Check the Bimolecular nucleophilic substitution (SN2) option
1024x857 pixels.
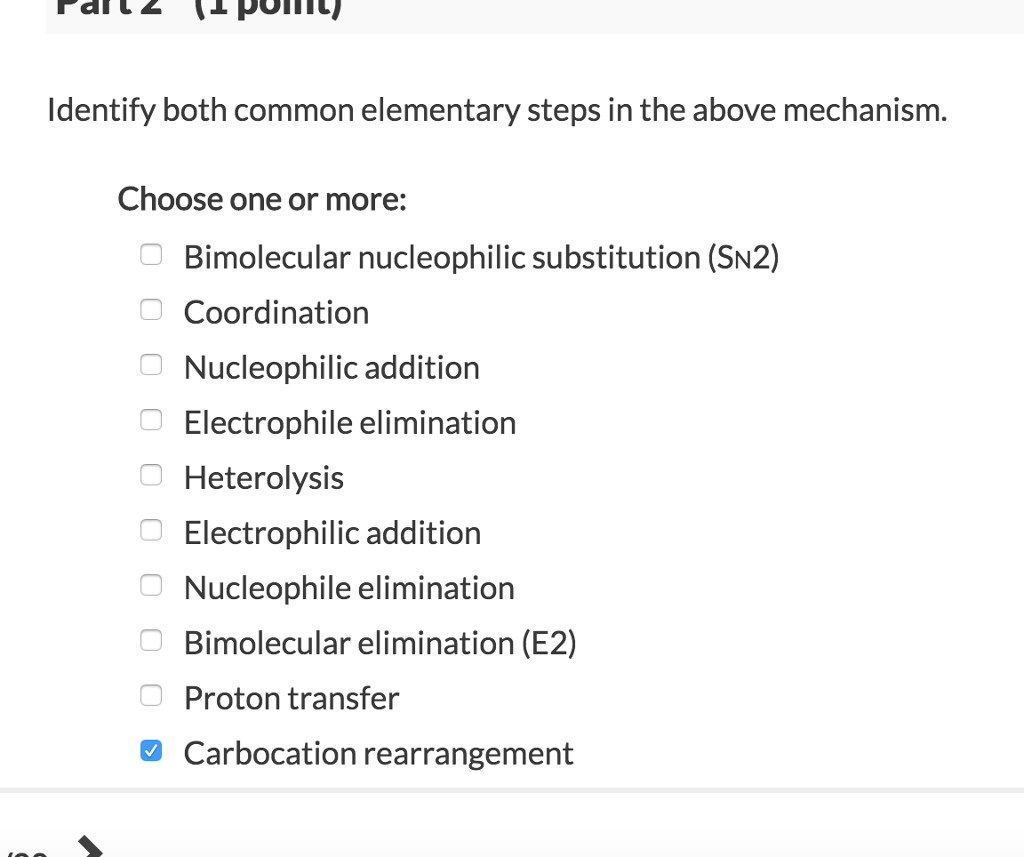151,255
